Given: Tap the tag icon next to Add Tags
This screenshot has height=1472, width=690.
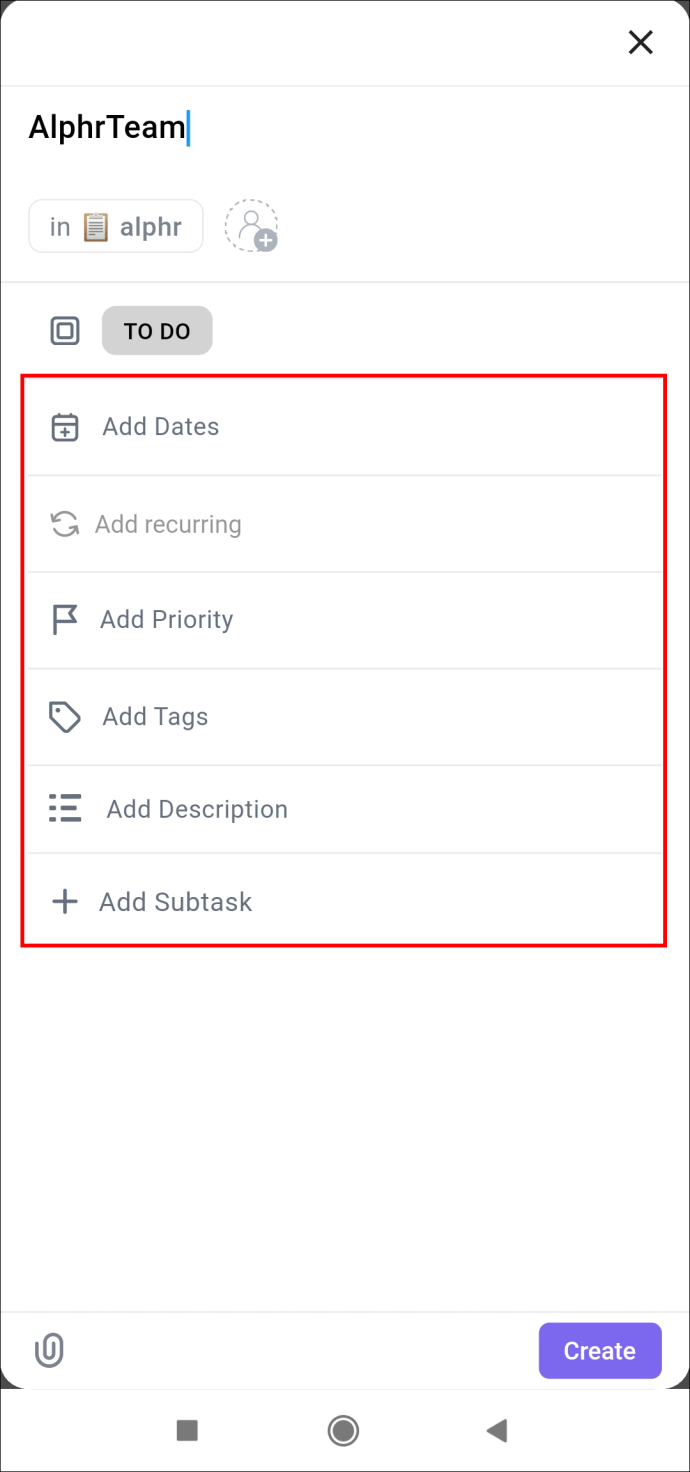Looking at the screenshot, I should 65,717.
